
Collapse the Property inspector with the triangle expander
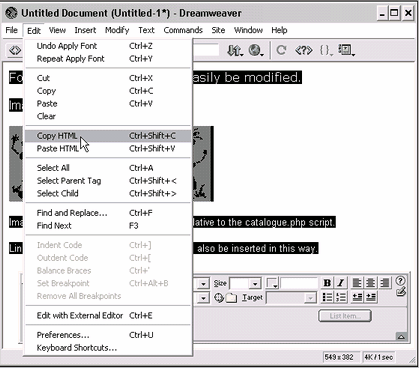[x=401, y=337]
